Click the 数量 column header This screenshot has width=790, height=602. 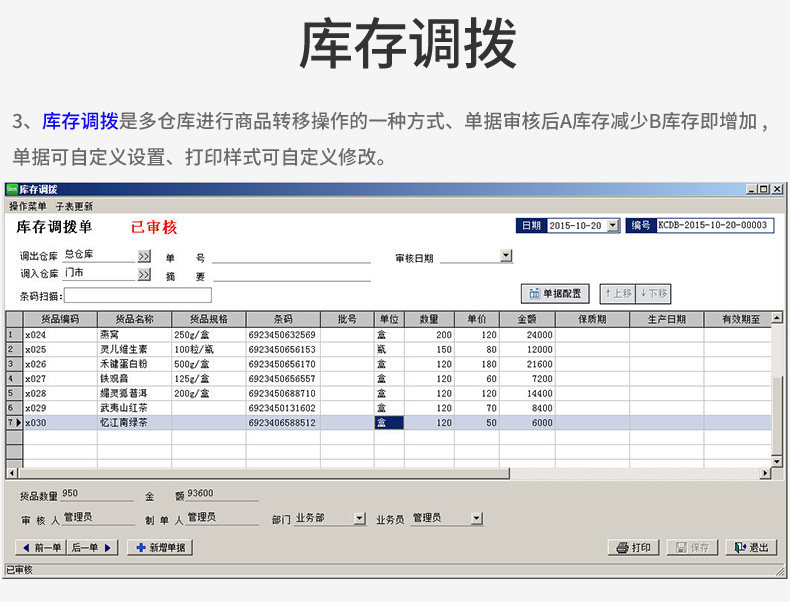(429, 319)
